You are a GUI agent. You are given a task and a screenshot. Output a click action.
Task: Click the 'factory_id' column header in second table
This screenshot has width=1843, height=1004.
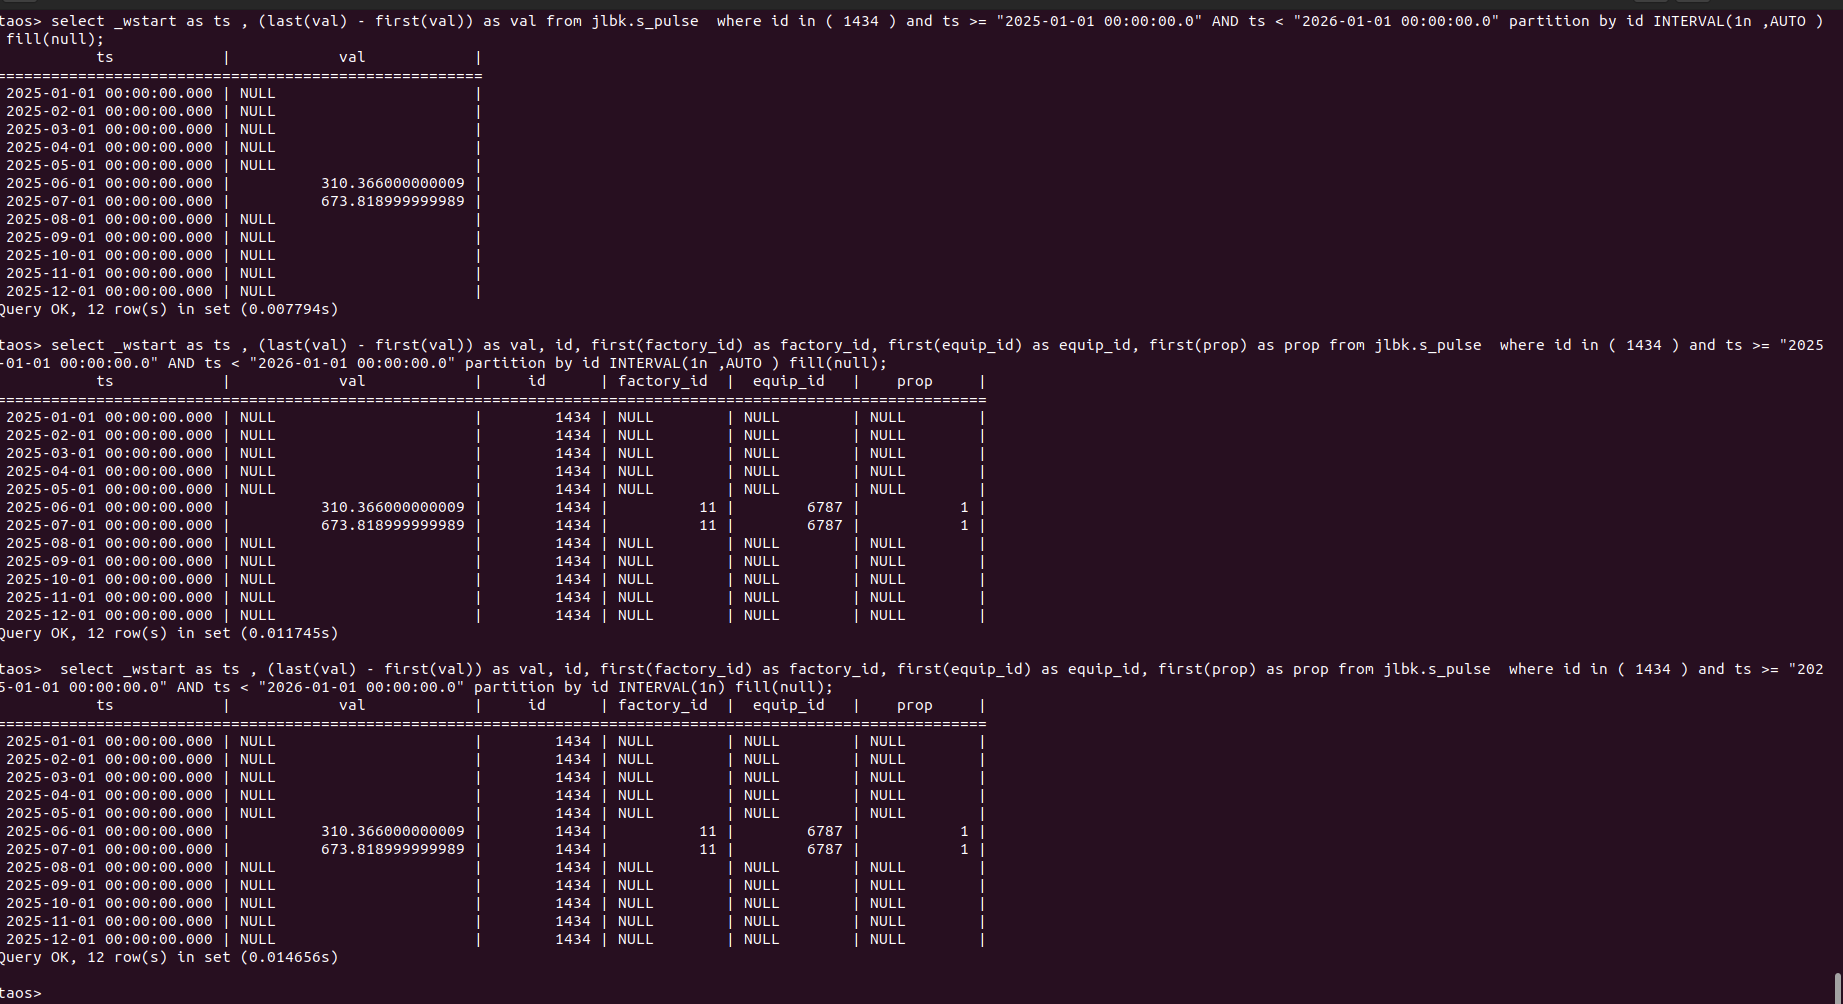tap(662, 381)
